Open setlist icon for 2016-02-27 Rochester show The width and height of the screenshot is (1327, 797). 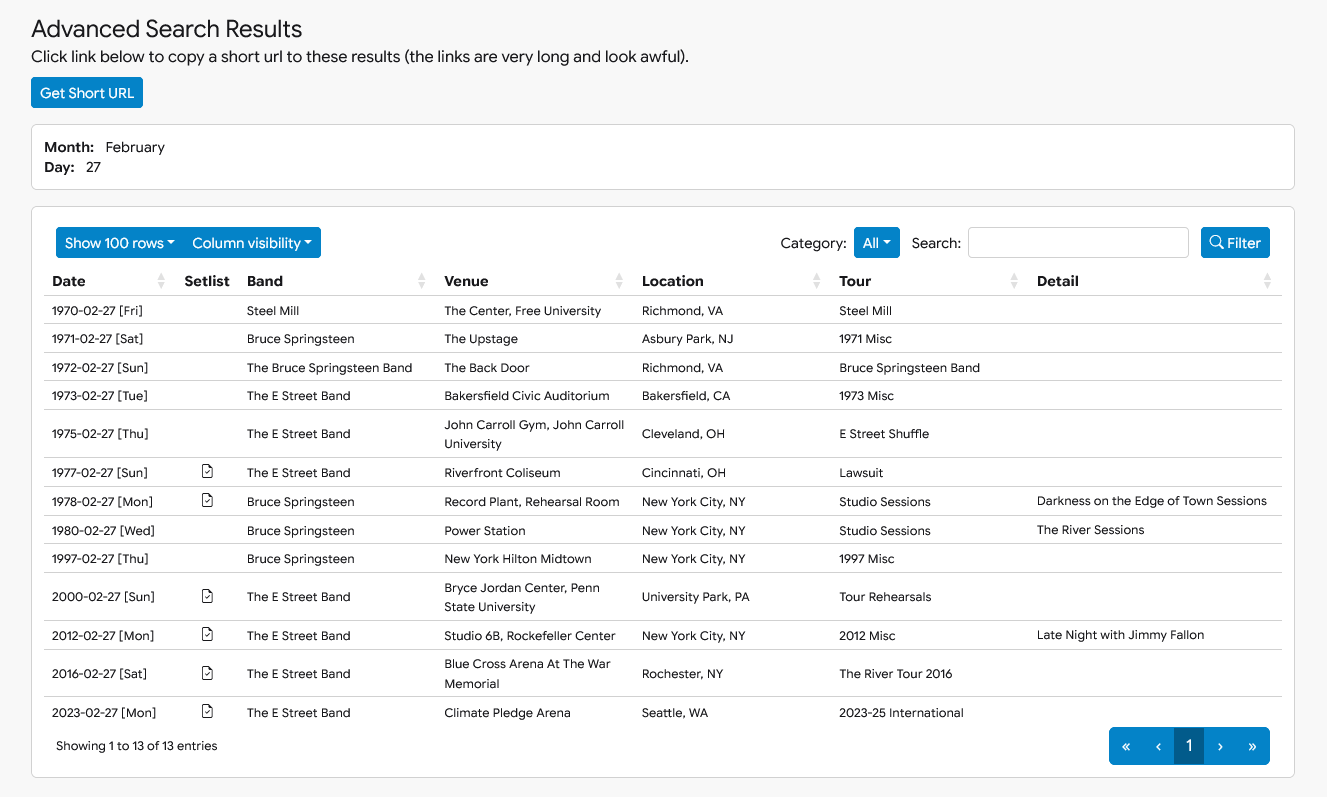207,673
